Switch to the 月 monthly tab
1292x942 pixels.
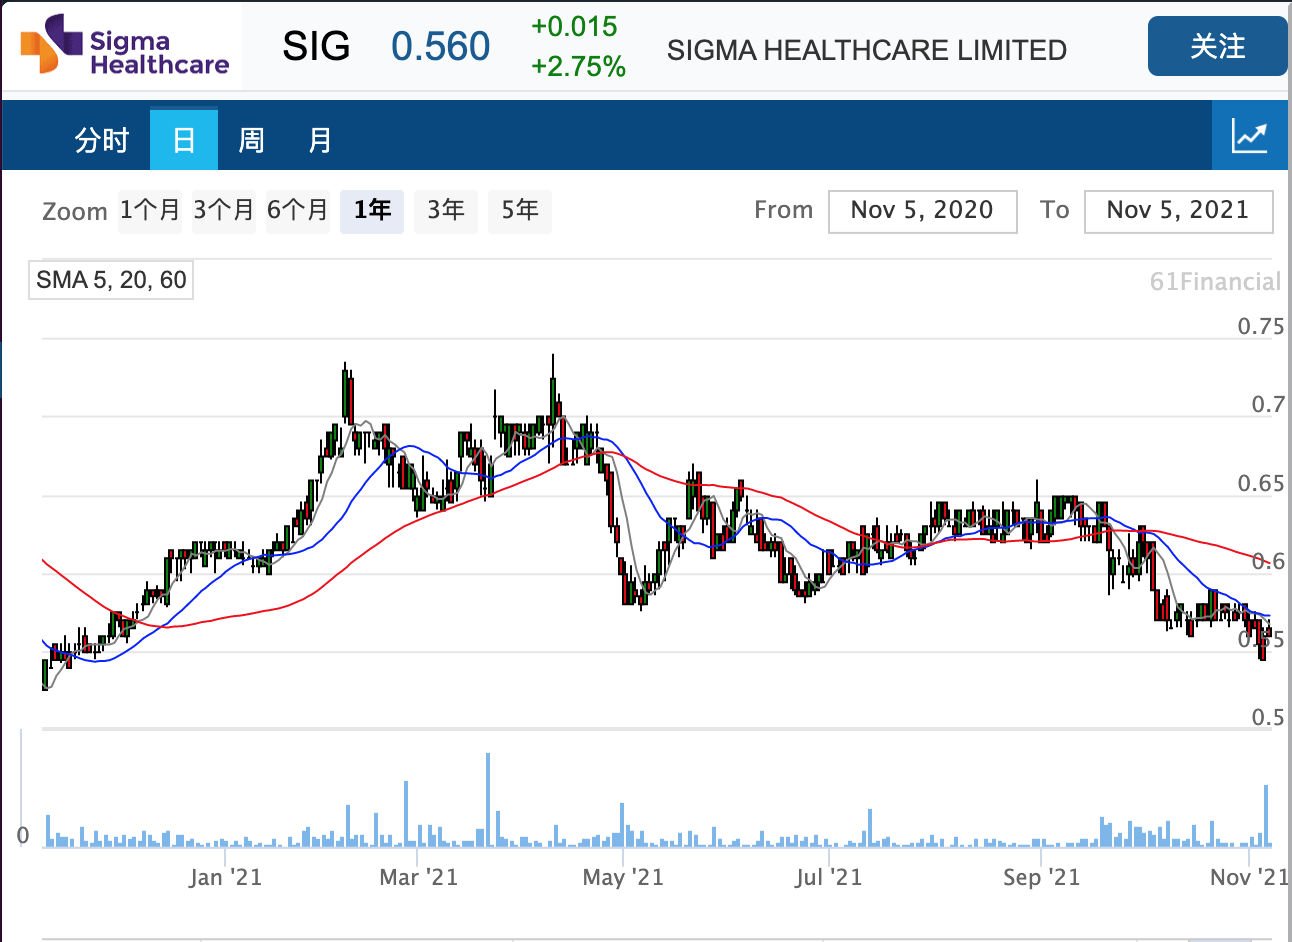pos(320,140)
